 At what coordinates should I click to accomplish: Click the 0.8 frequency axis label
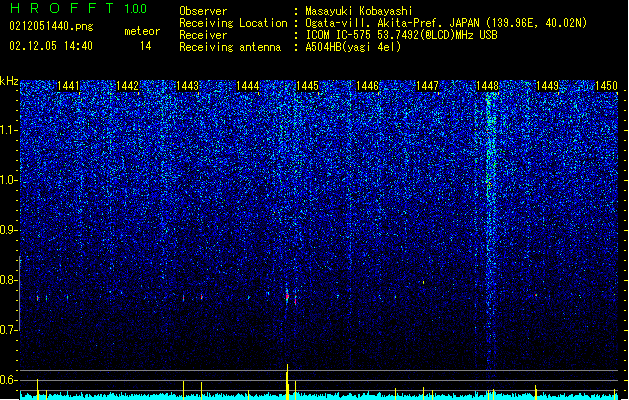point(9,280)
